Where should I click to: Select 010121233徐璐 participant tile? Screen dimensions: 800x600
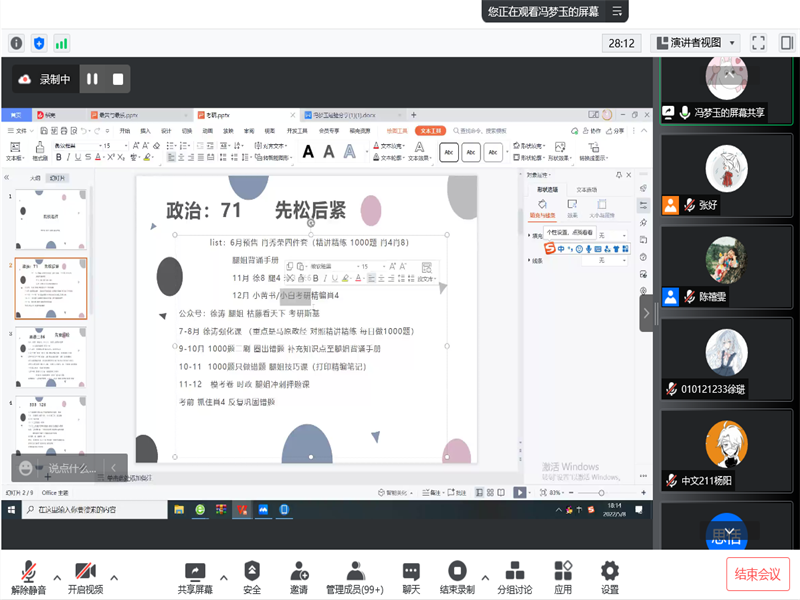727,359
